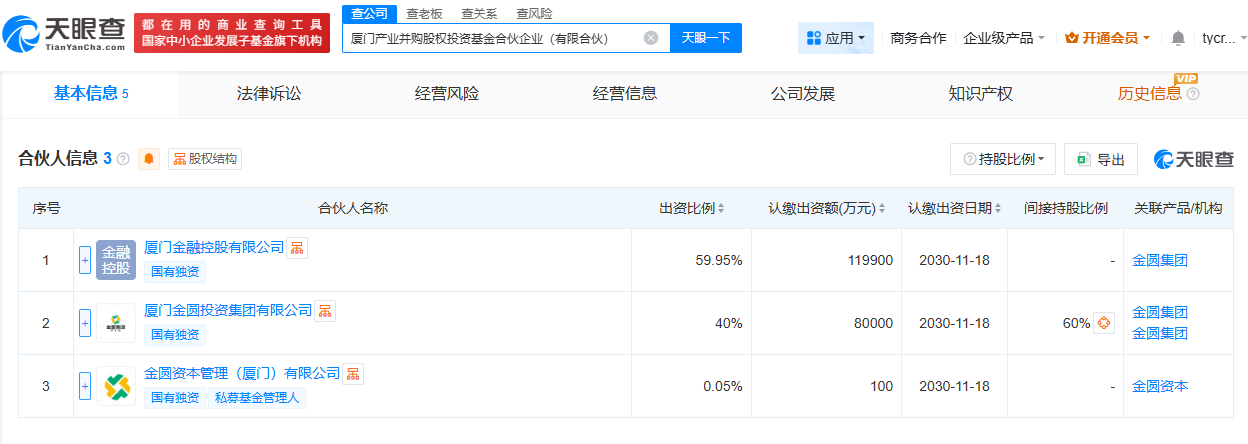This screenshot has height=444, width=1248.
Task: Switch to the 法律诉讼 tab
Action: click(269, 94)
